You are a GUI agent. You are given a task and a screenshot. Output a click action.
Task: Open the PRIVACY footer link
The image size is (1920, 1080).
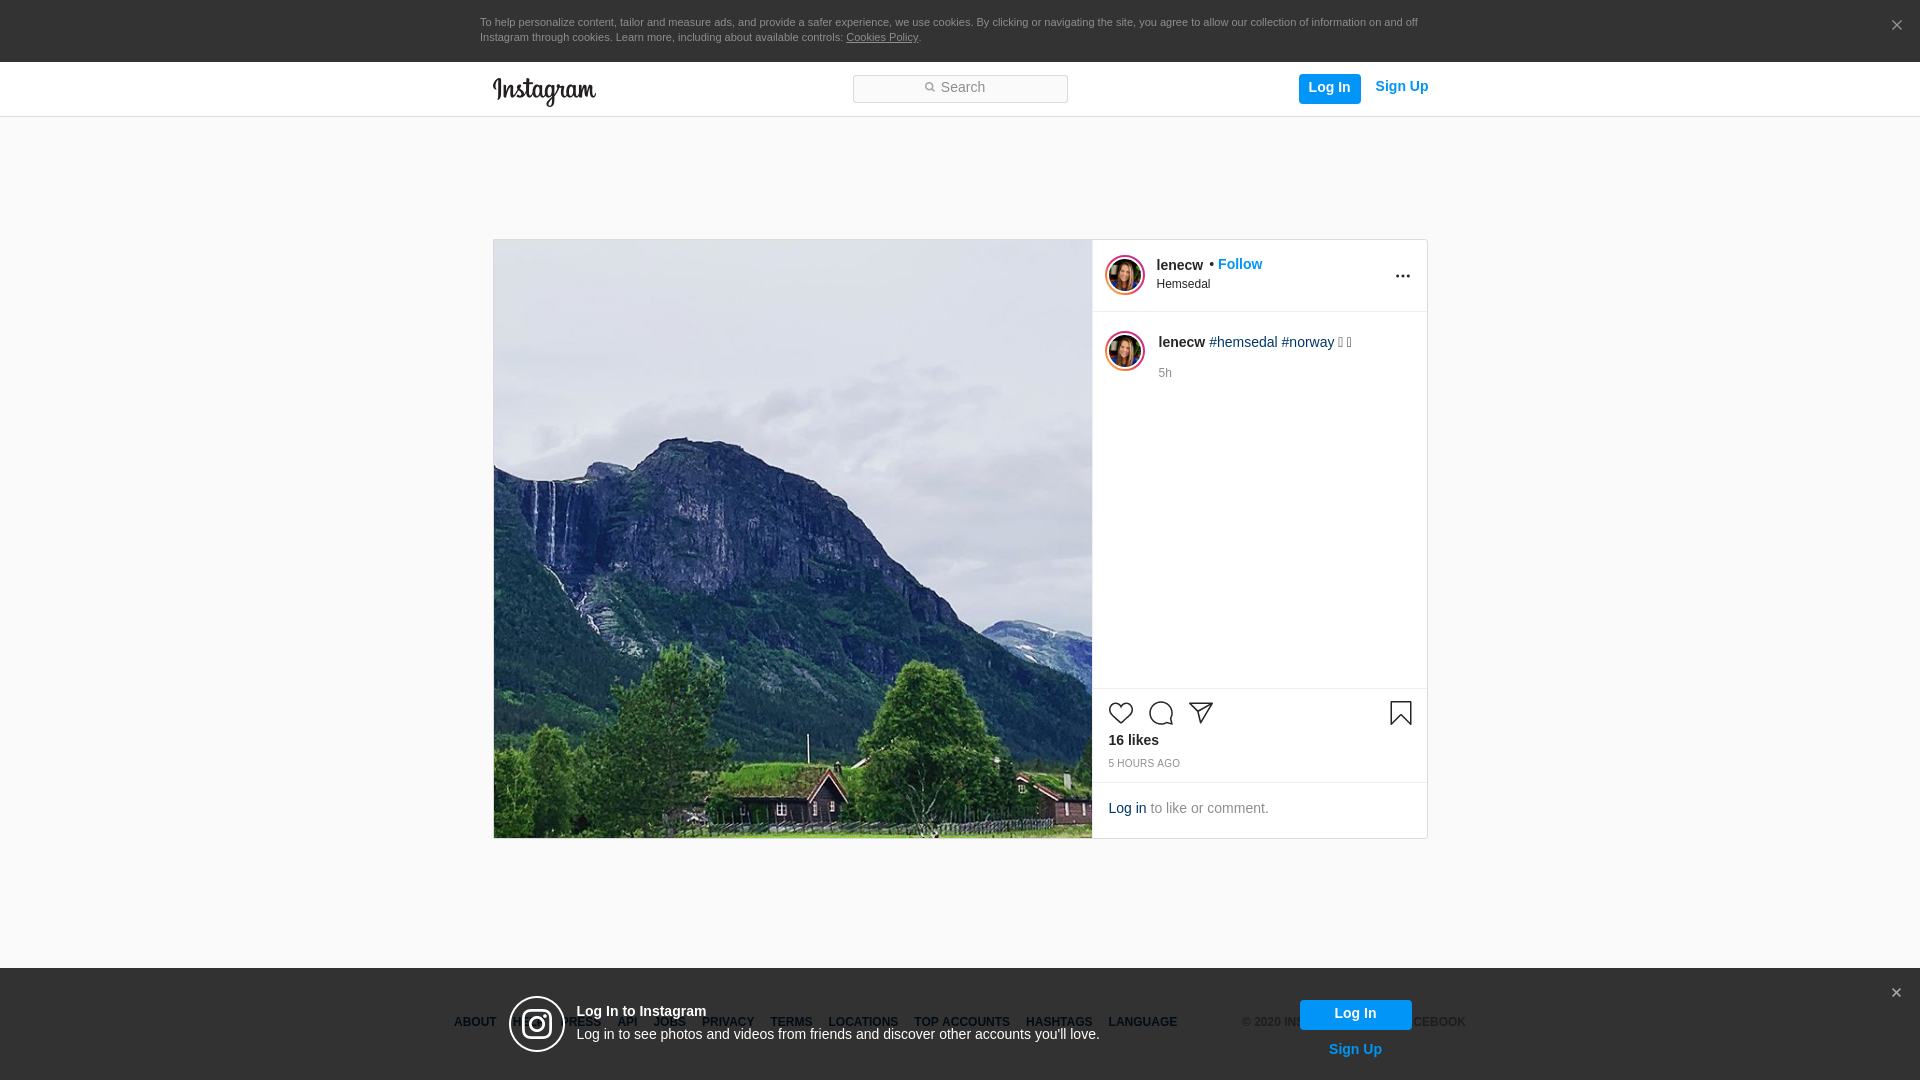[727, 1022]
